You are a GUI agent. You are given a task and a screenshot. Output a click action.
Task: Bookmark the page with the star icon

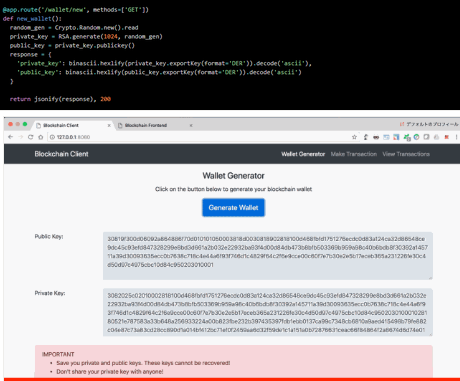pos(354,137)
